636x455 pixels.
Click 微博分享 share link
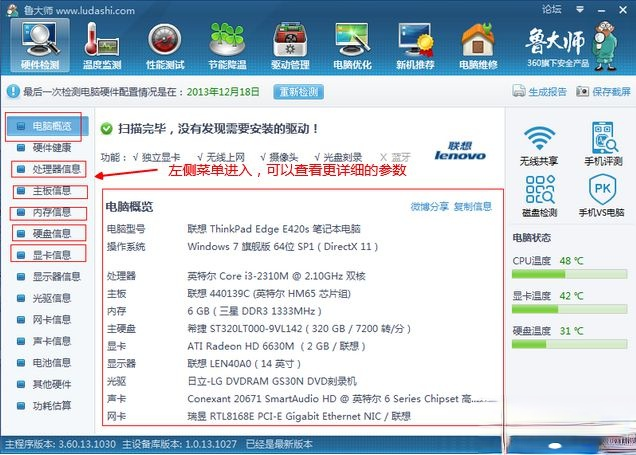click(429, 206)
